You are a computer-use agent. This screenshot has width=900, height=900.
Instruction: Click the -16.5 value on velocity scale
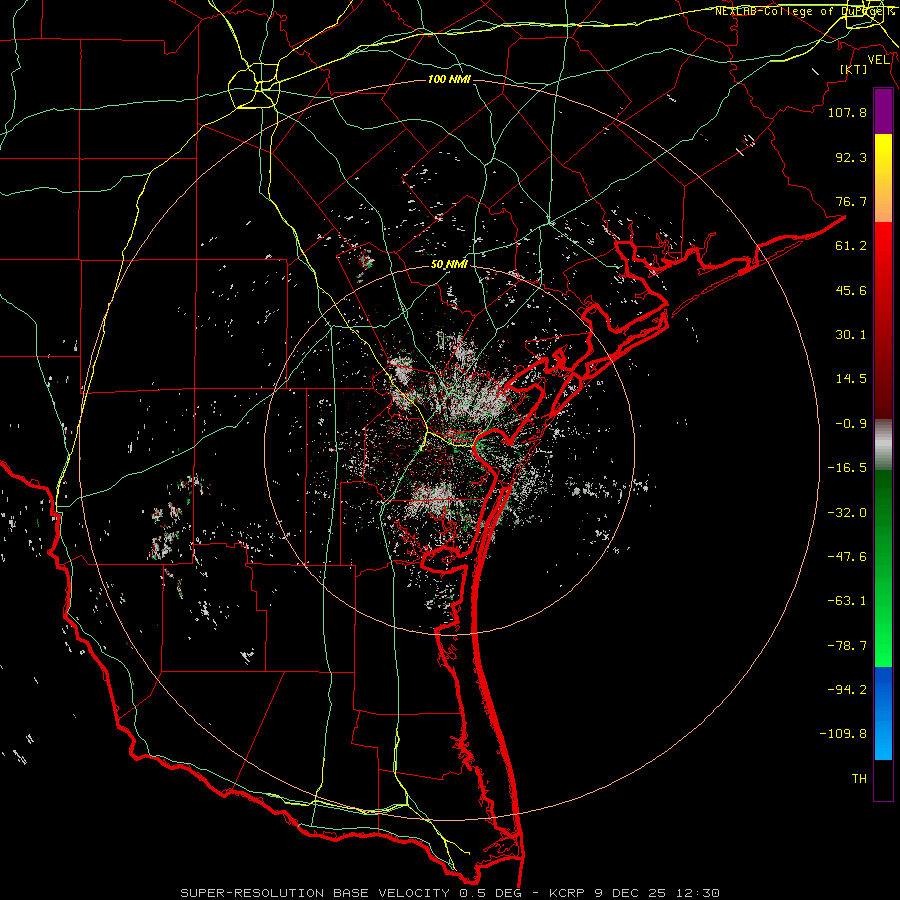pos(847,468)
